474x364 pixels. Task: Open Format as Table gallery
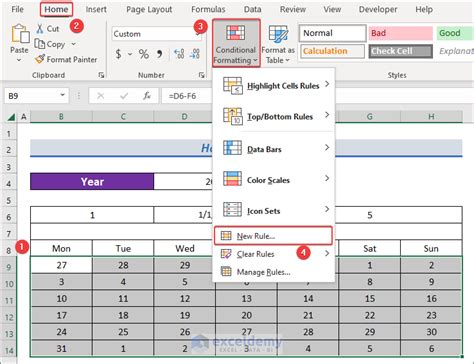click(278, 43)
